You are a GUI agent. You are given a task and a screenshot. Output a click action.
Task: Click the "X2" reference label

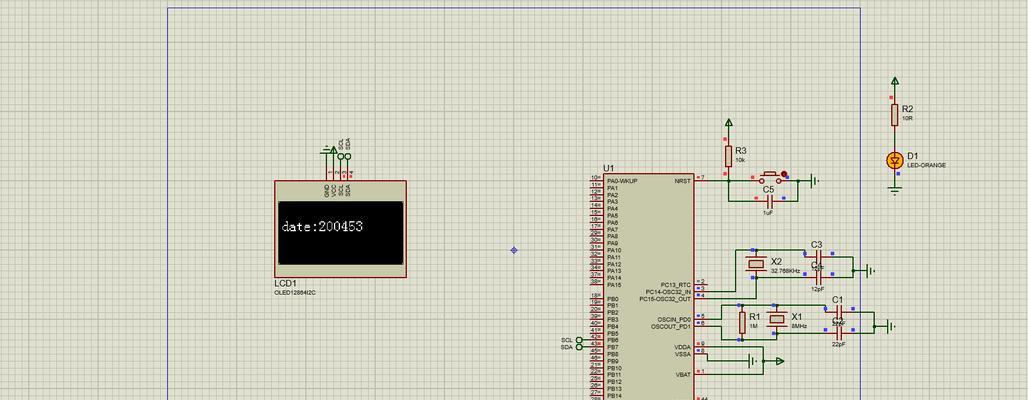[776, 261]
